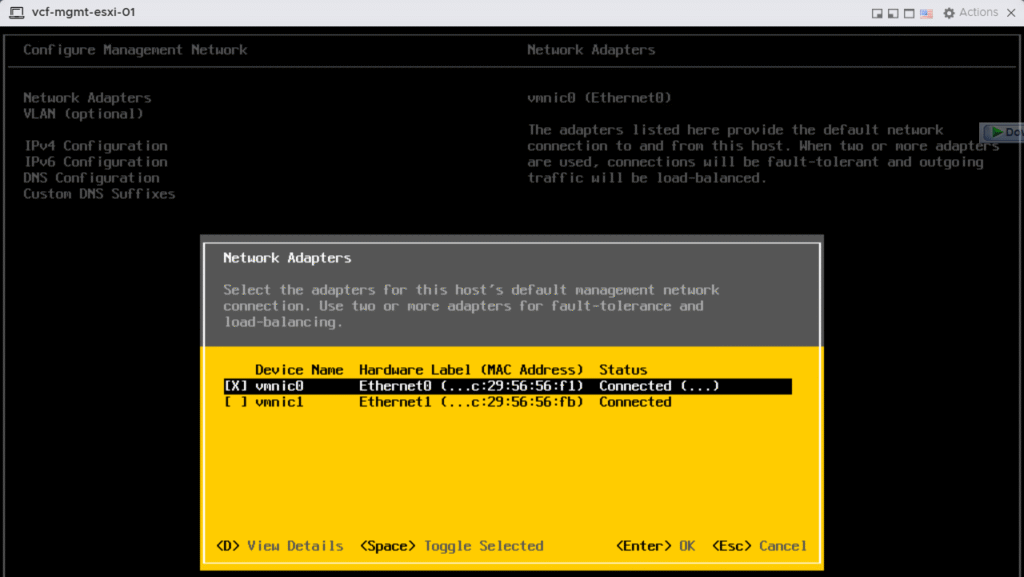Close the console with the X icon
Screen dimensions: 1024x577
coord(1010,13)
